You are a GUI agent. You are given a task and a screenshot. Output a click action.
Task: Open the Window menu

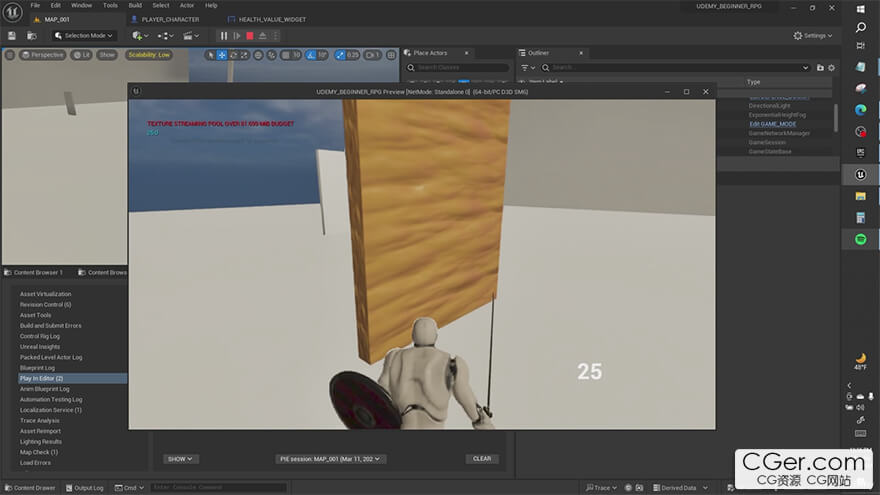point(81,5)
